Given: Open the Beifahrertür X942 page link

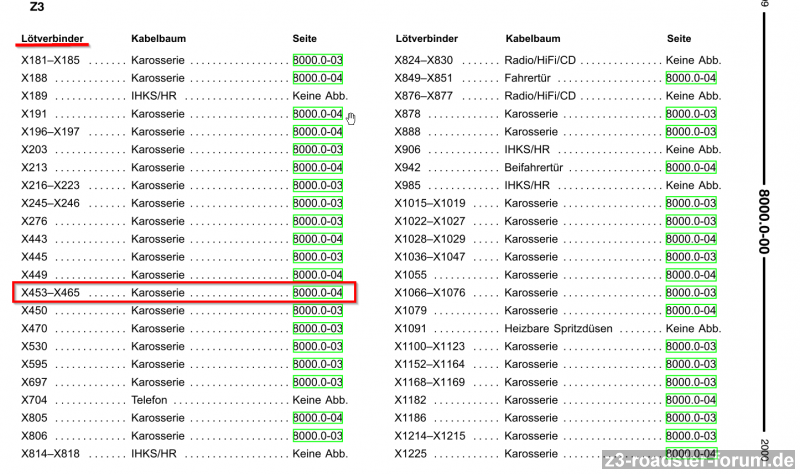Looking at the screenshot, I should pyautogui.click(x=691, y=168).
